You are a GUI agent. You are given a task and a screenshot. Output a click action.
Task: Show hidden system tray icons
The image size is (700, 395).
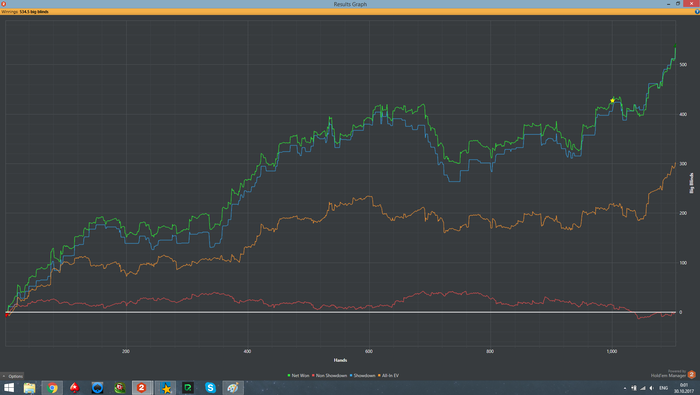point(625,388)
